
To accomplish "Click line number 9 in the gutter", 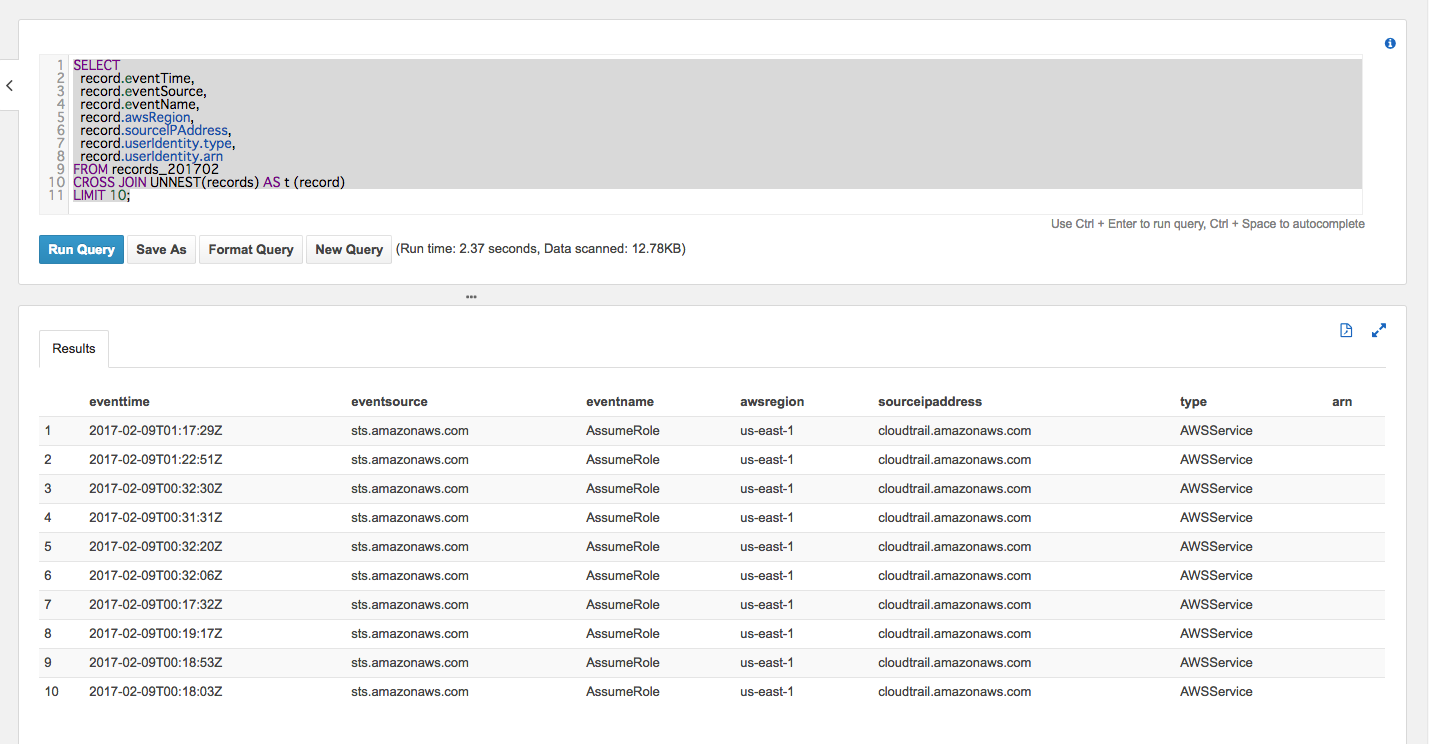I will point(60,169).
